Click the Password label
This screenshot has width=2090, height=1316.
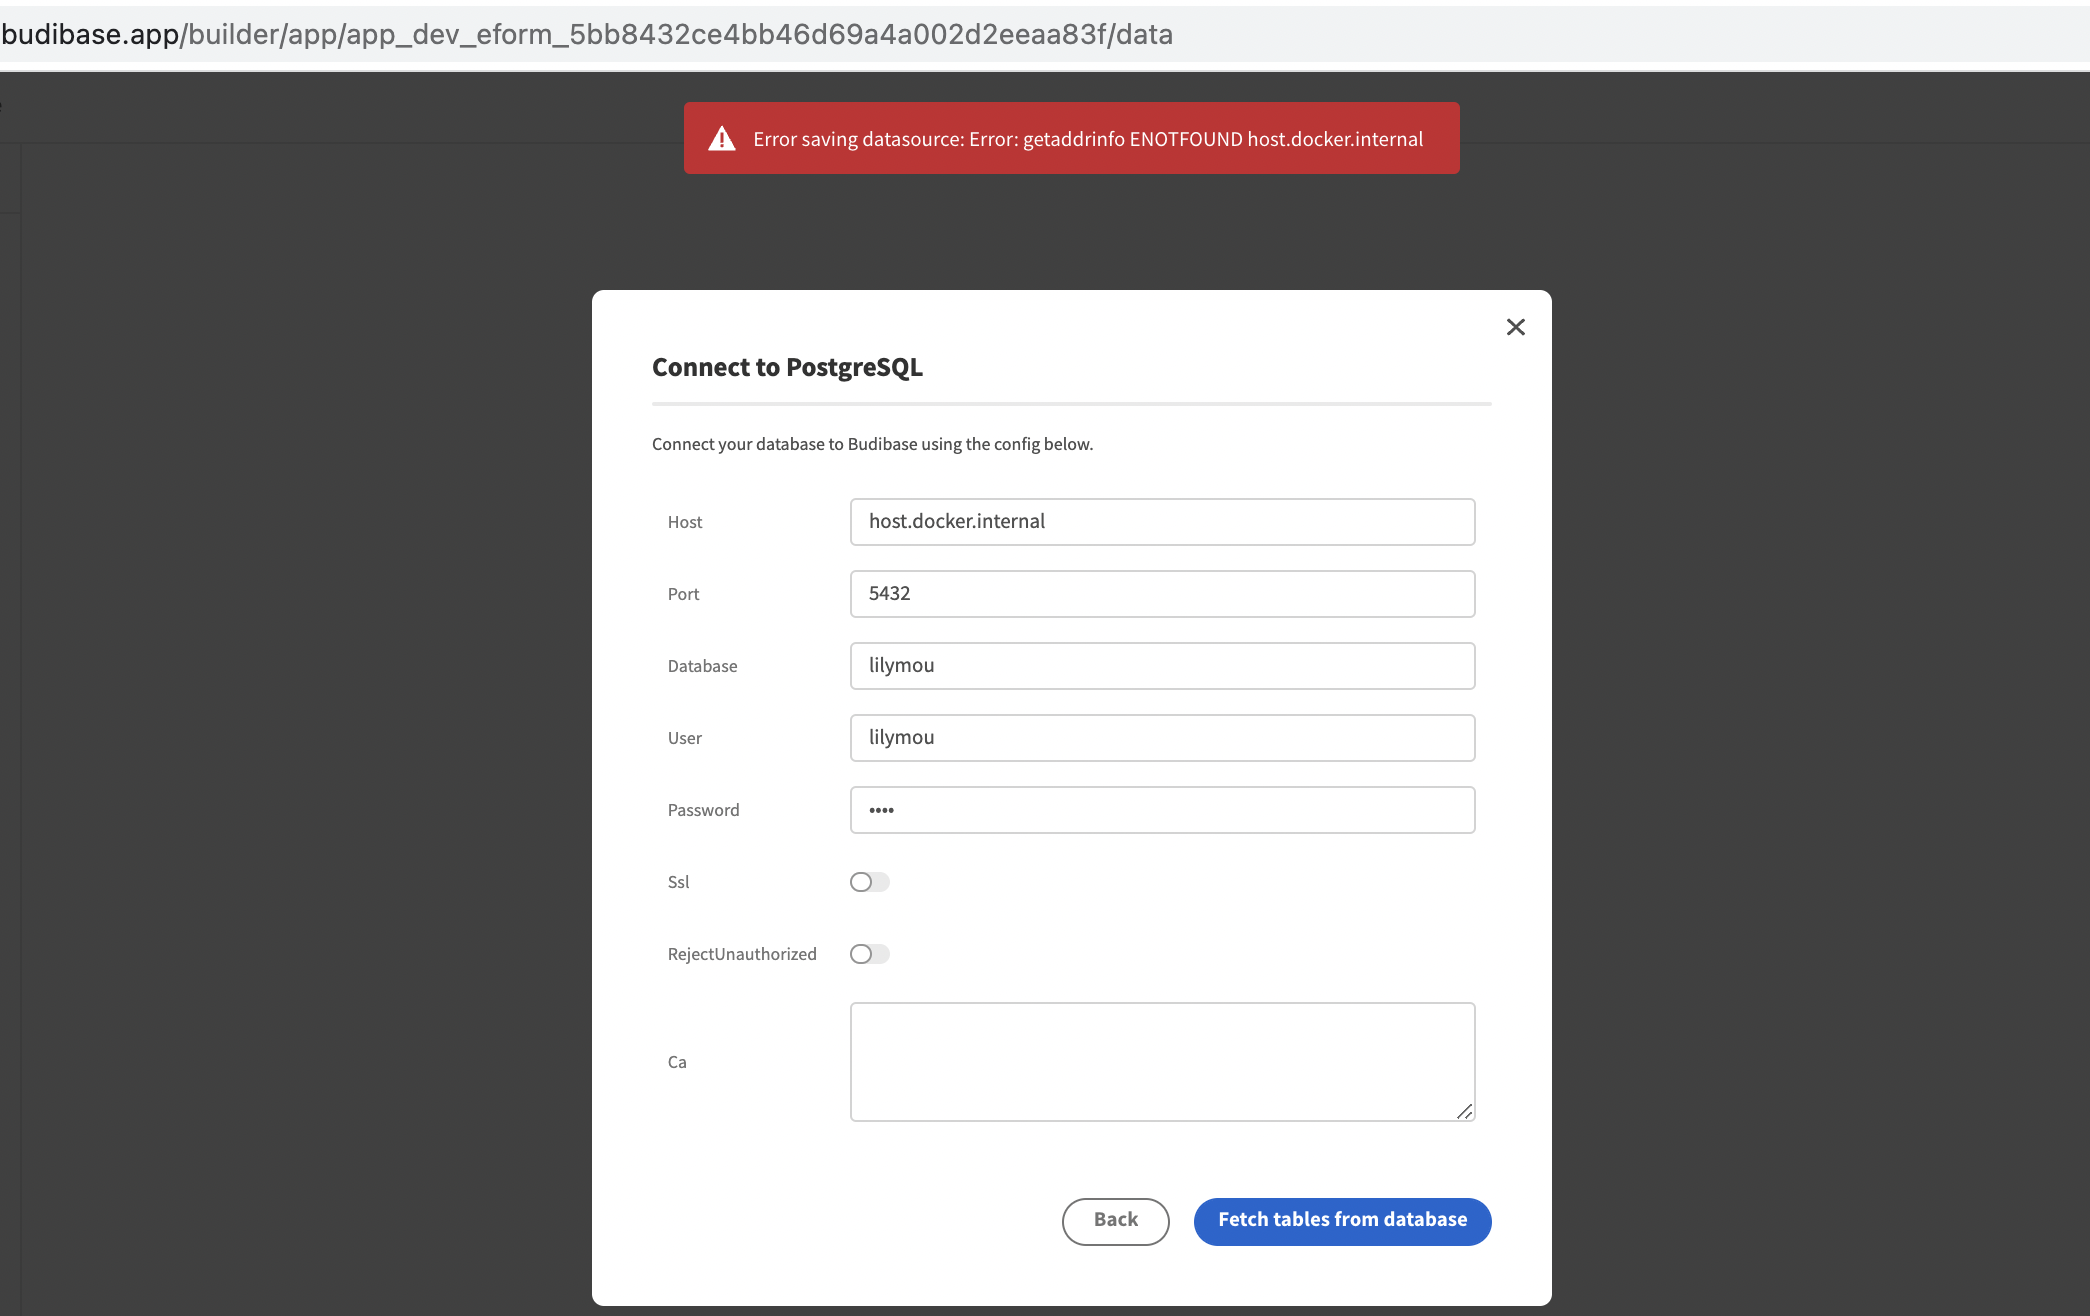703,810
